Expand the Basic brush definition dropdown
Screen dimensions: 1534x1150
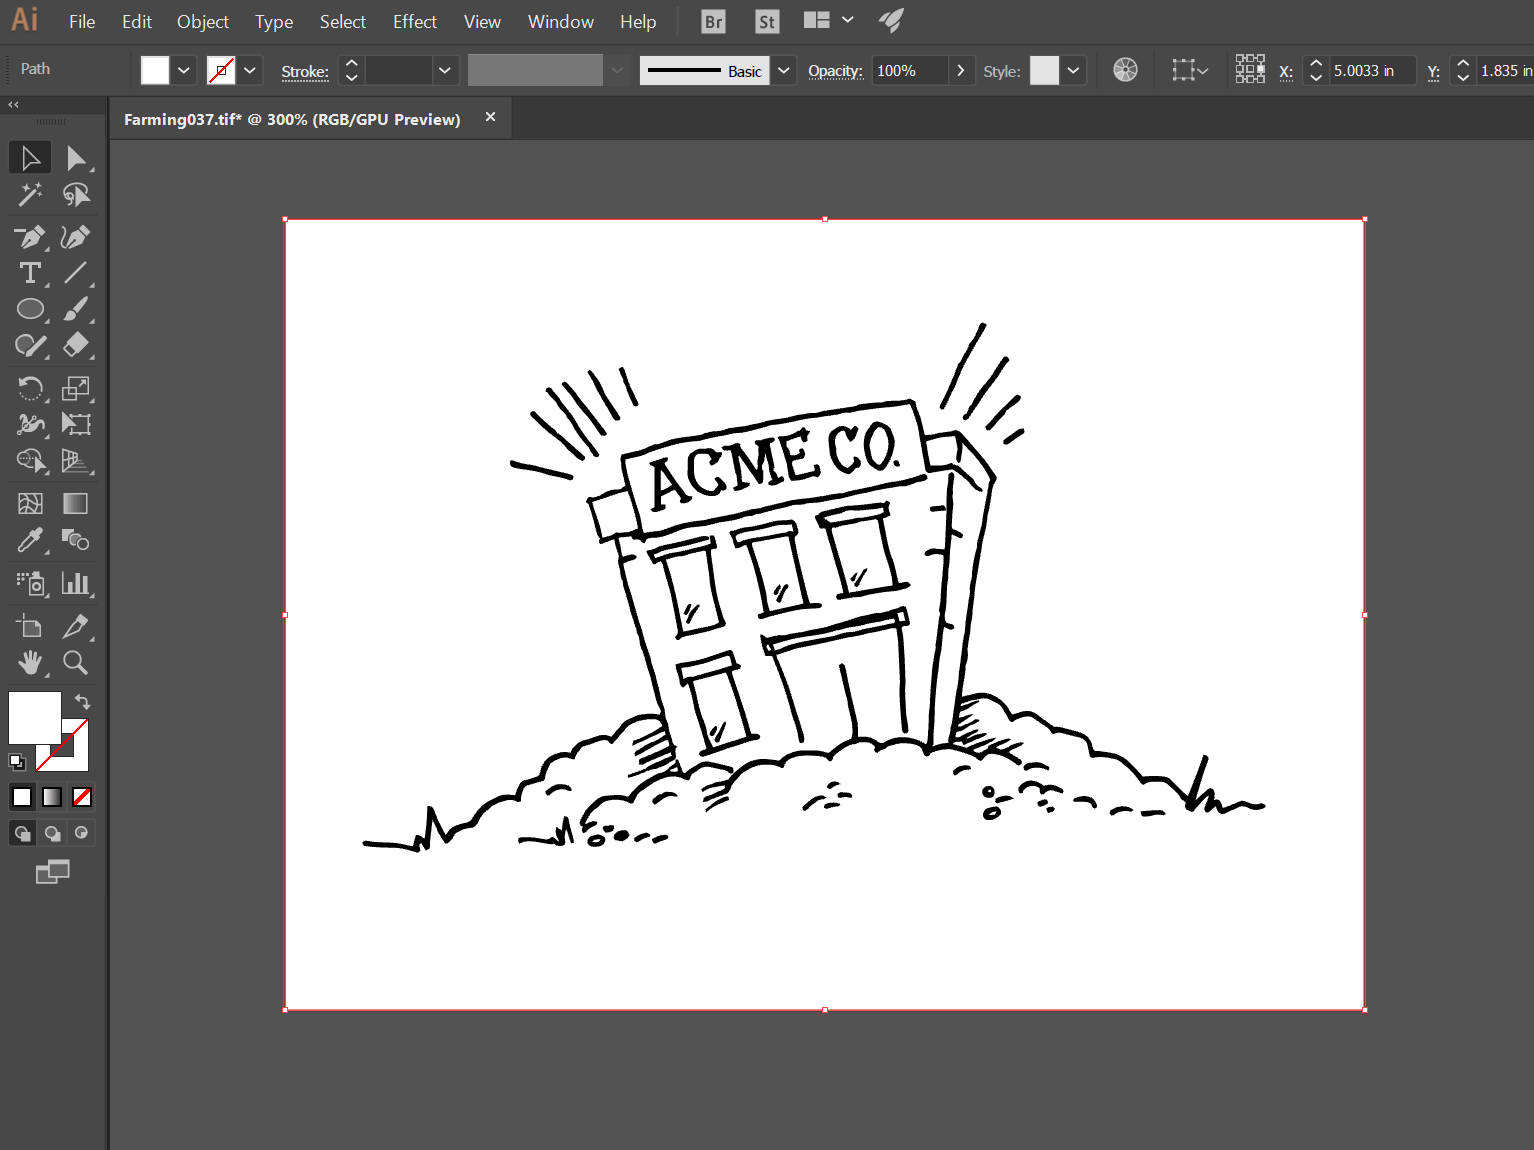(x=783, y=70)
